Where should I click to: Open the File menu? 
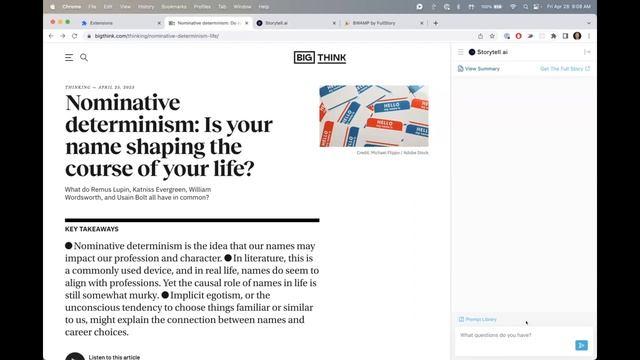(x=92, y=7)
